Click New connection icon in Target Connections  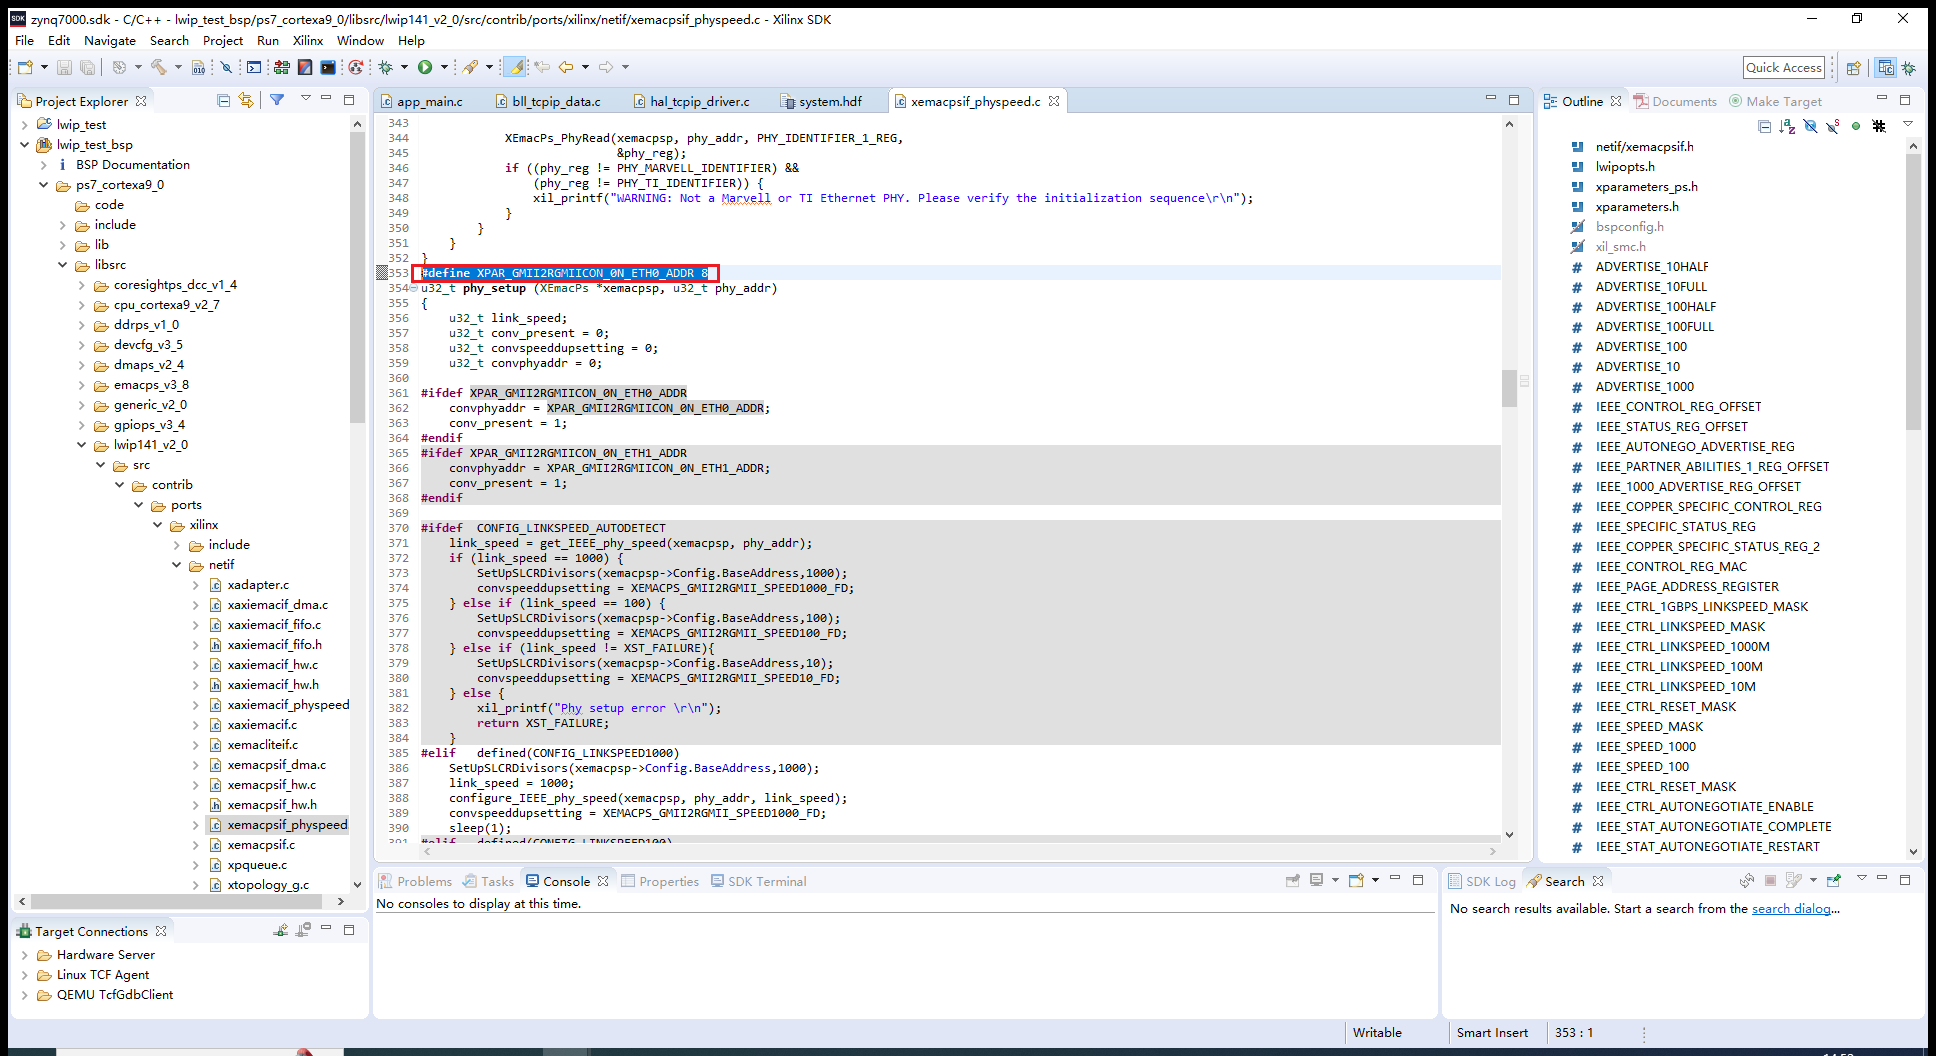pos(281,930)
